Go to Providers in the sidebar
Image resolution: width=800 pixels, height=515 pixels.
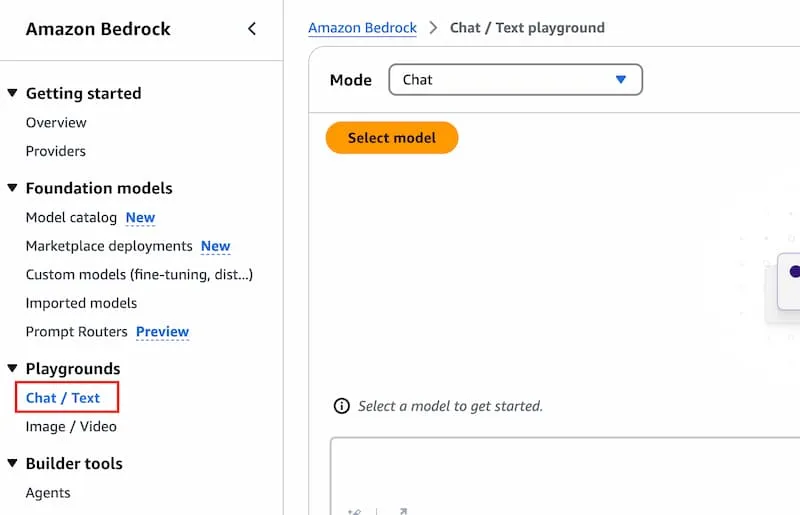pos(56,151)
